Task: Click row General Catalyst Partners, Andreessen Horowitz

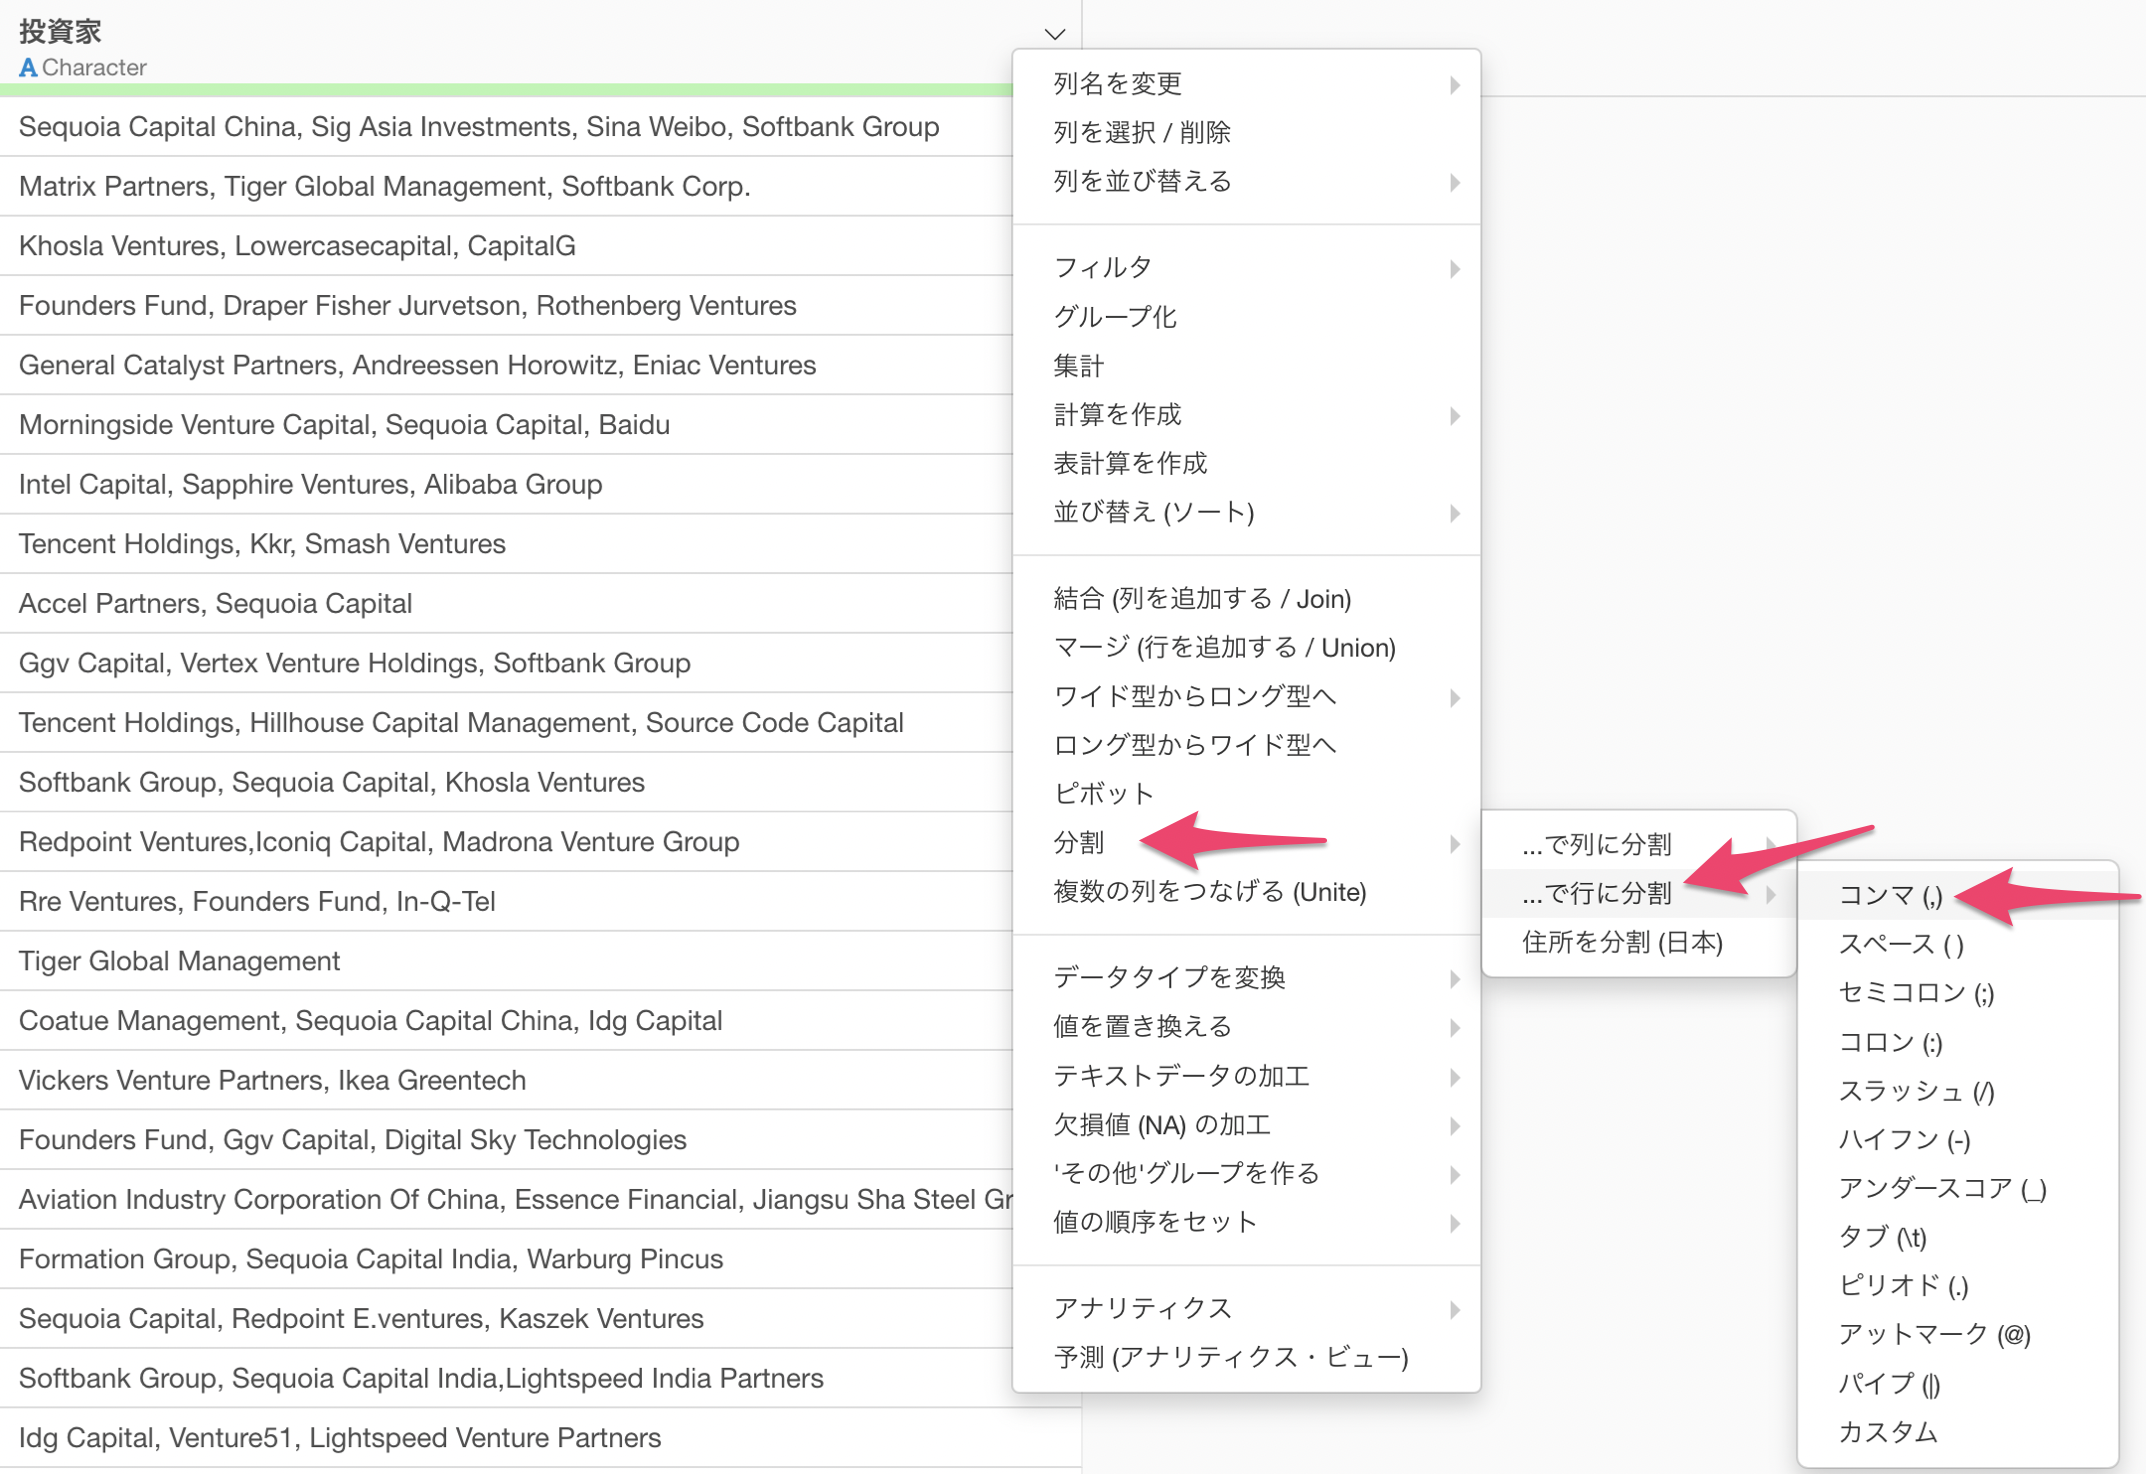Action: point(506,365)
